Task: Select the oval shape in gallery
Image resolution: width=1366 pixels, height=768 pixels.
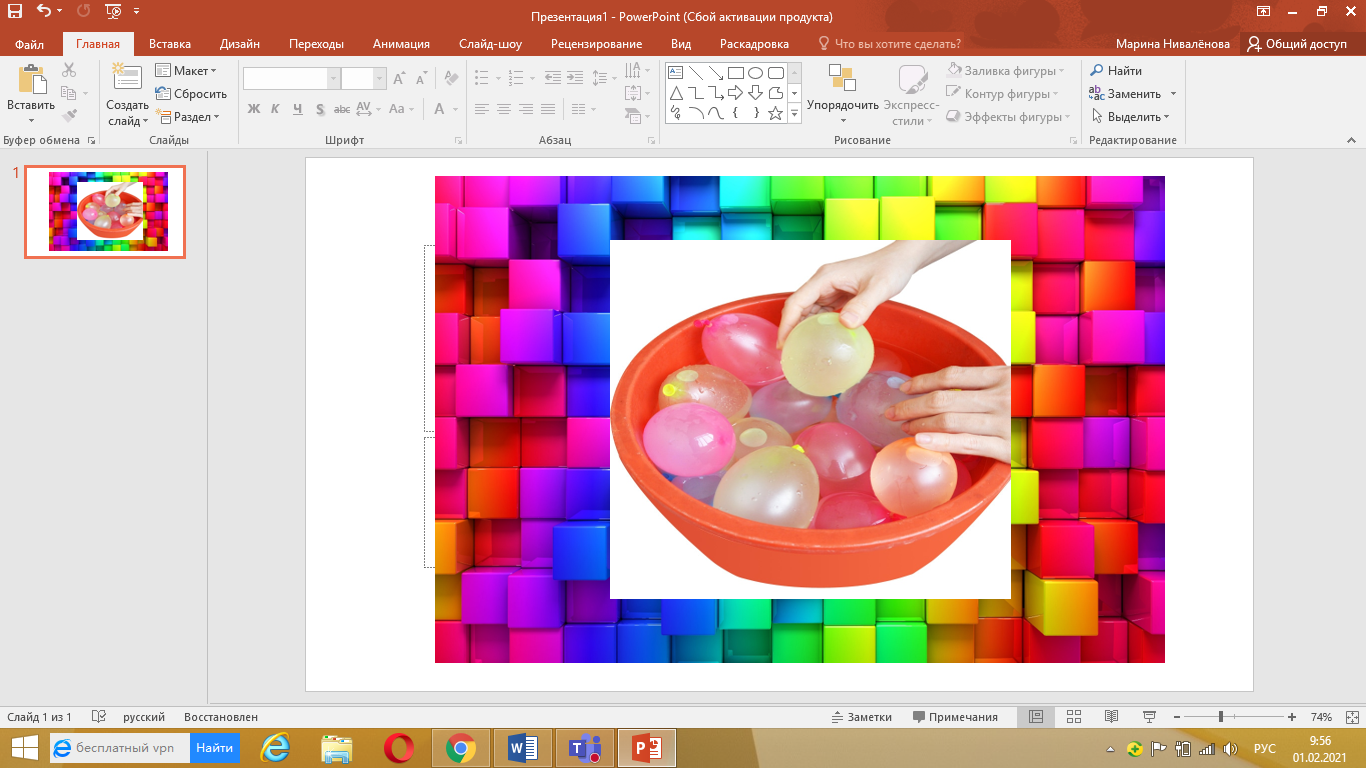Action: pos(755,73)
